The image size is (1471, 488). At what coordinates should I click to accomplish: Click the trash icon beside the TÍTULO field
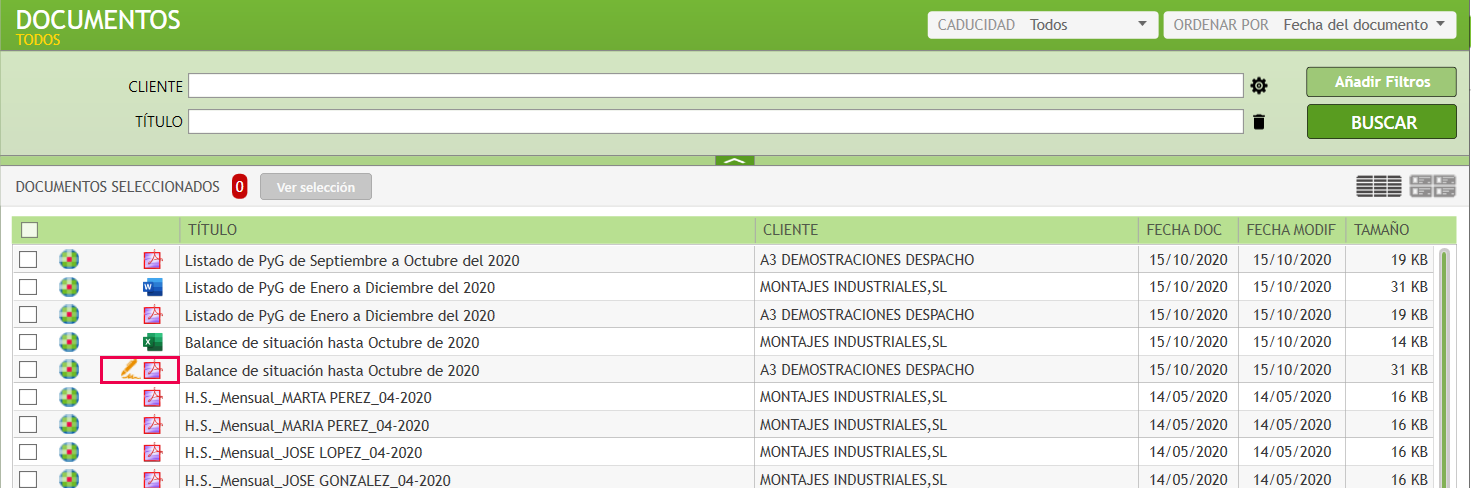point(1259,122)
